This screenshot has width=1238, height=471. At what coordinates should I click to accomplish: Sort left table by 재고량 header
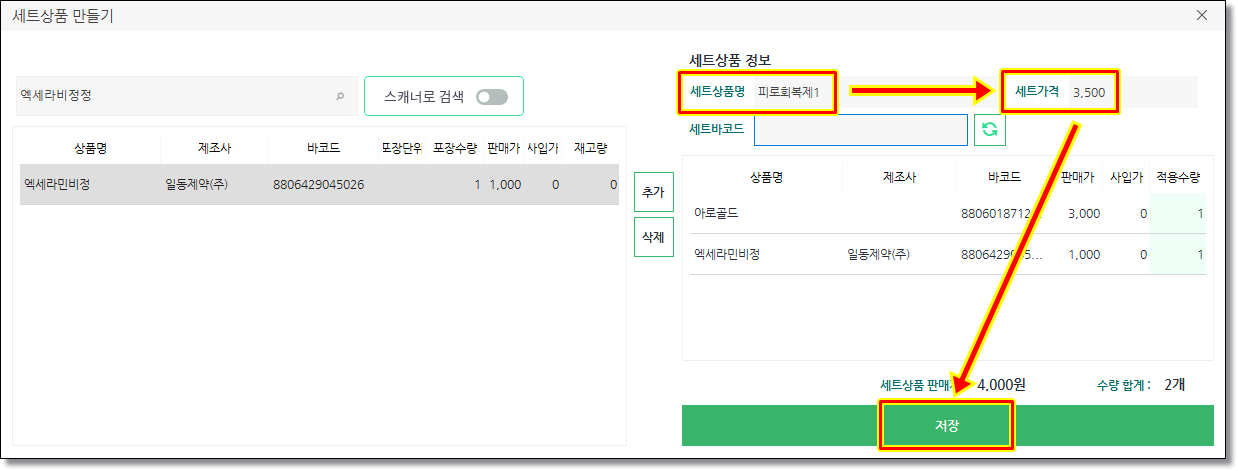(593, 148)
